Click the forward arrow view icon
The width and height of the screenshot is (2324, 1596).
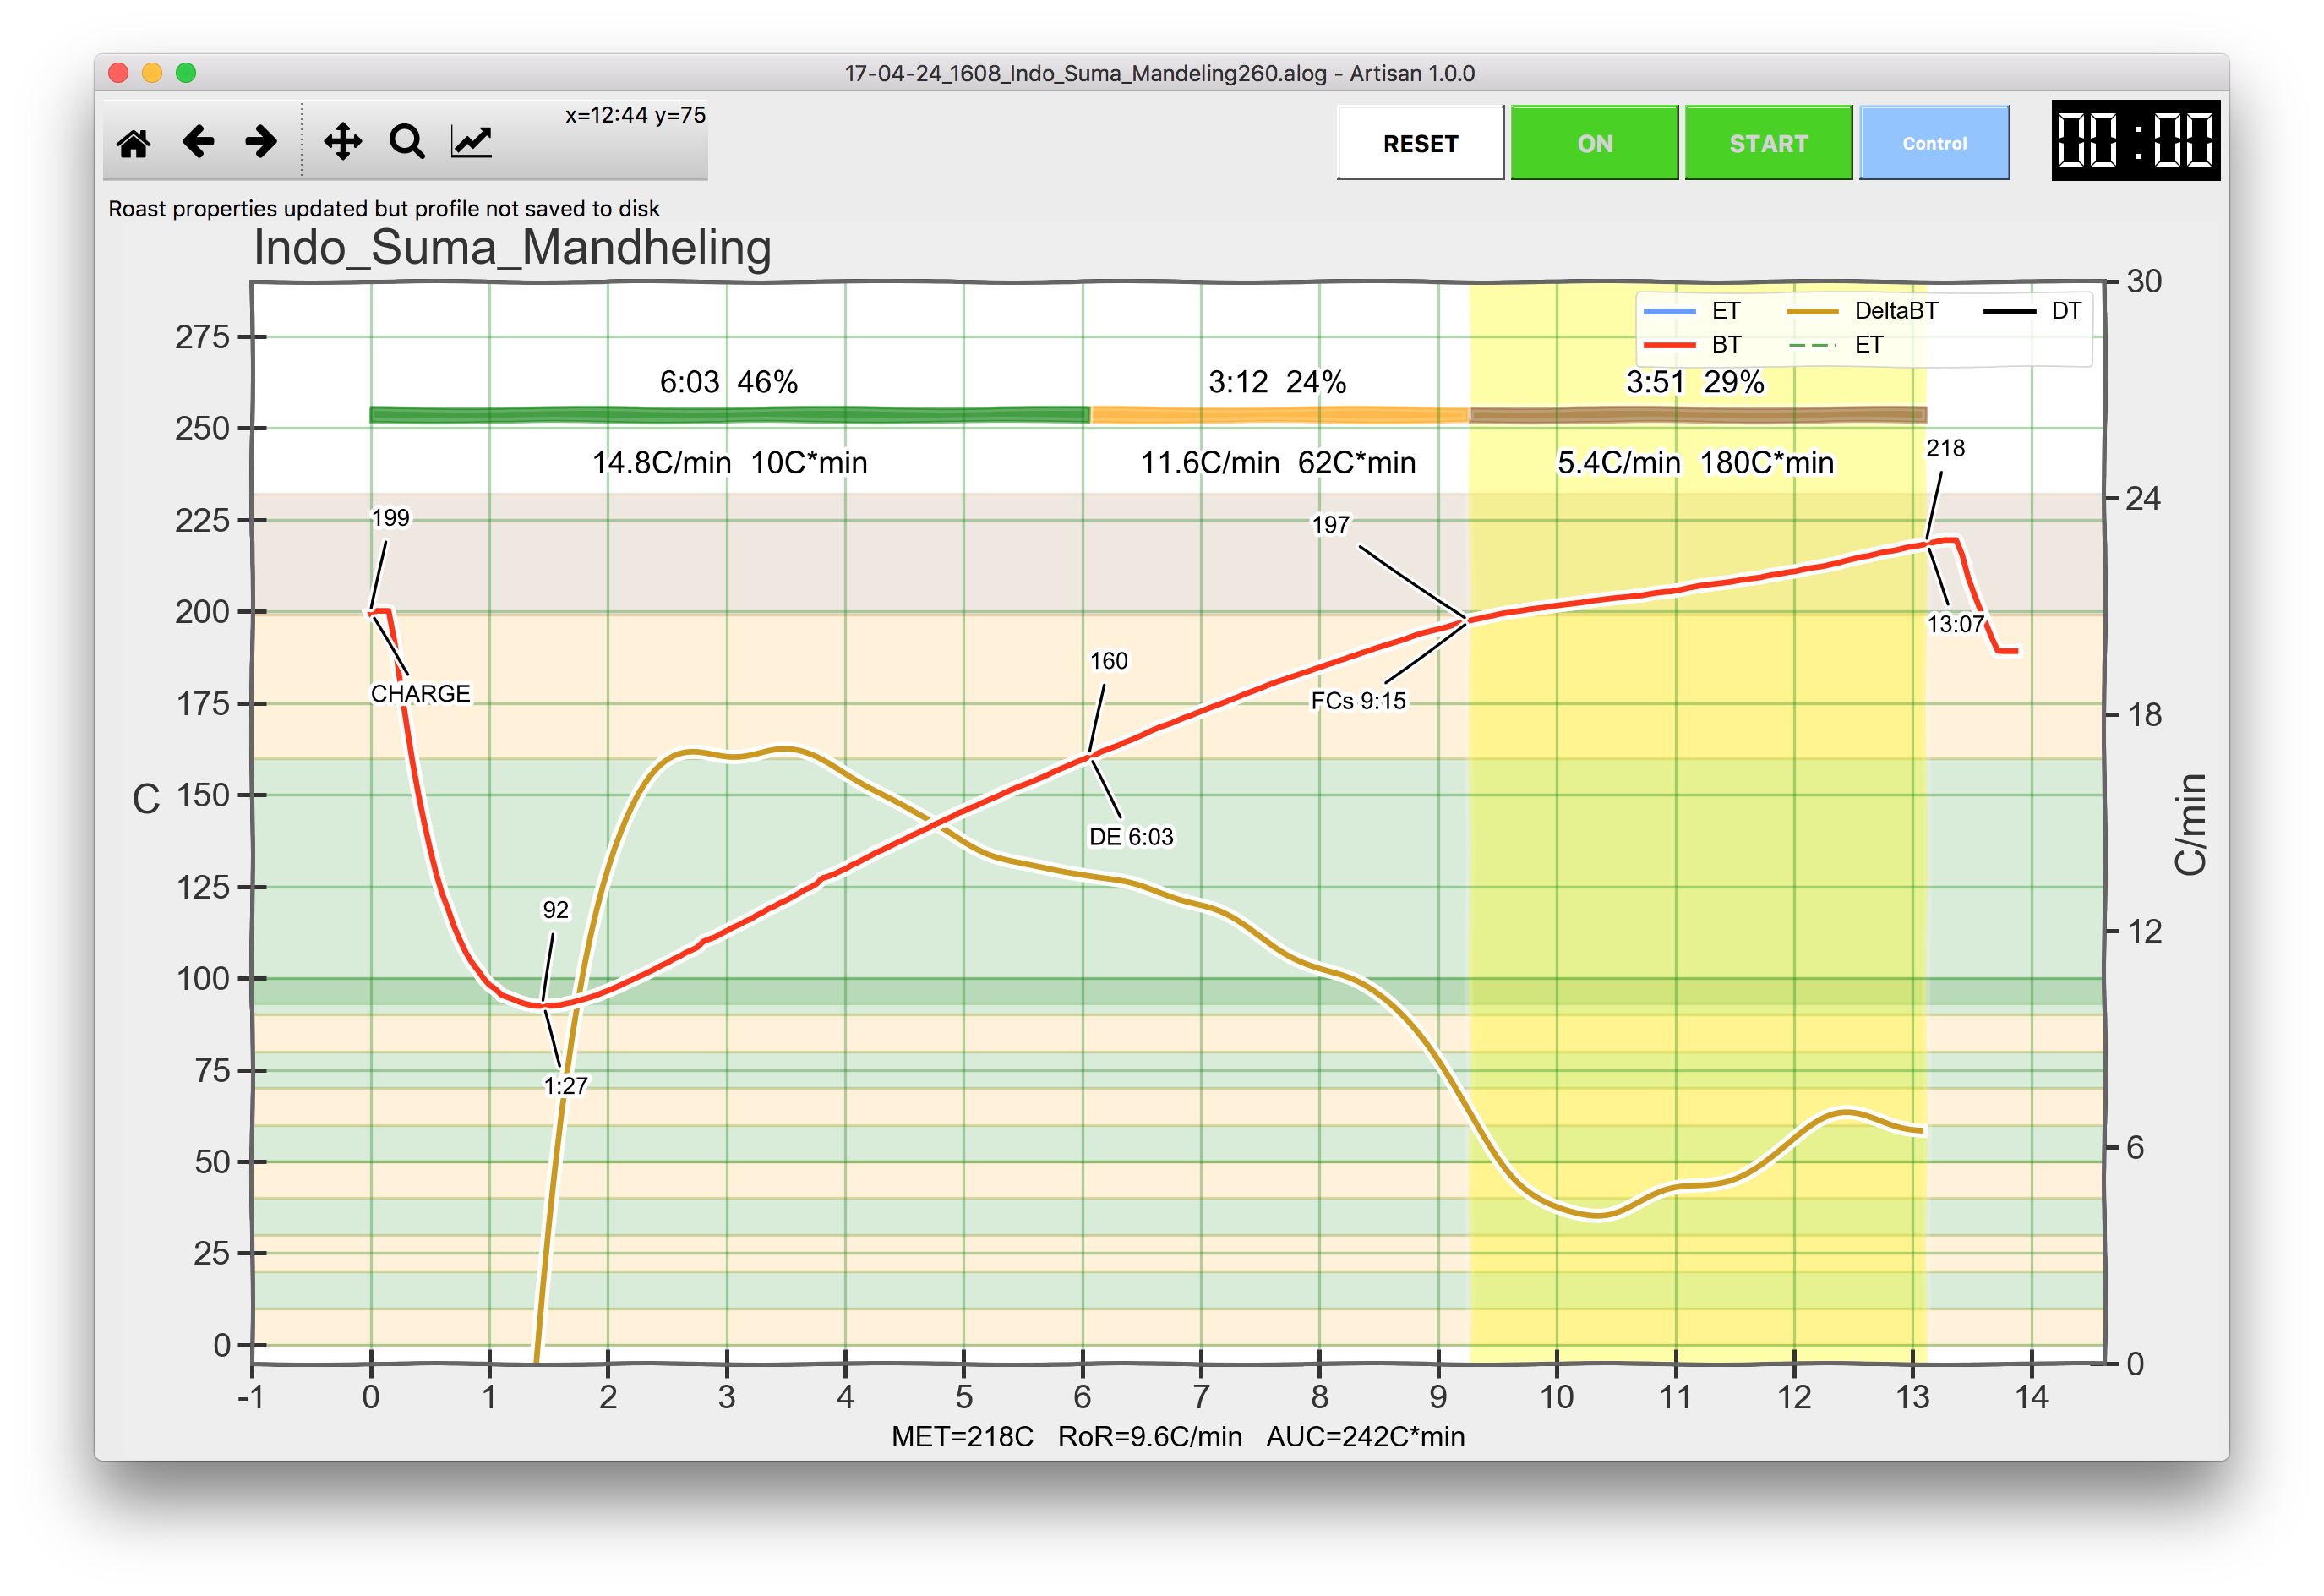tap(261, 142)
